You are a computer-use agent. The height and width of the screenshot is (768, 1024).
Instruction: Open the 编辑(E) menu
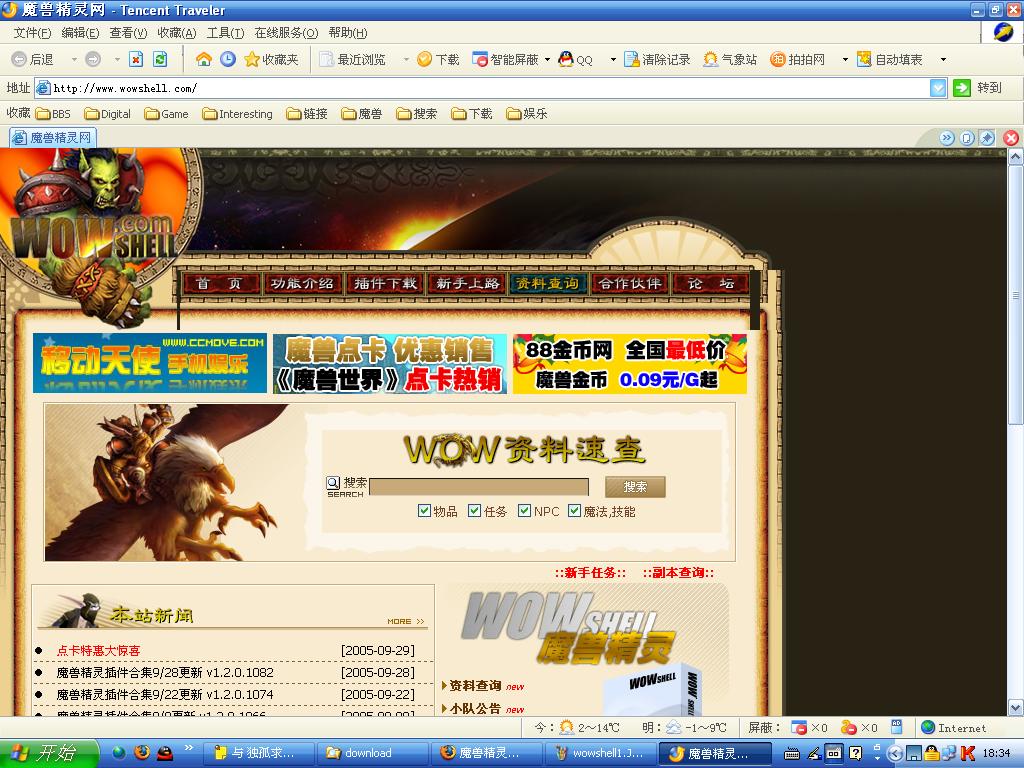[x=80, y=33]
